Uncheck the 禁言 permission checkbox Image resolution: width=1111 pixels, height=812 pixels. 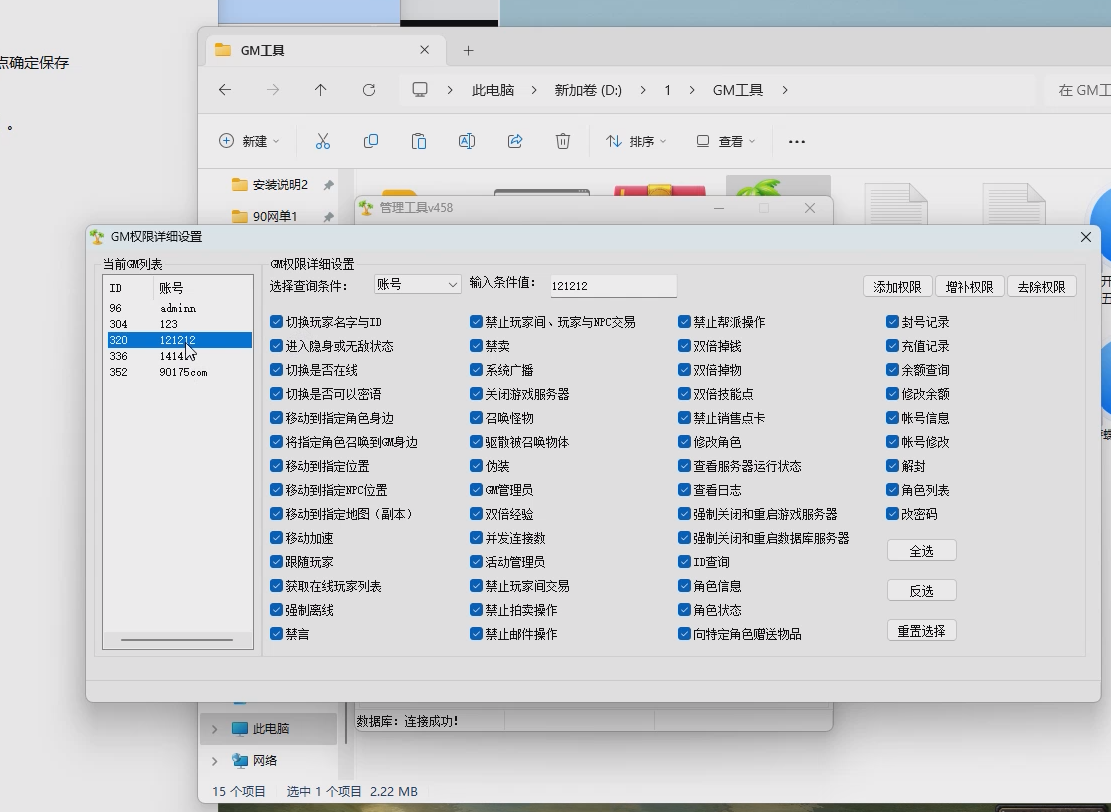(275, 633)
